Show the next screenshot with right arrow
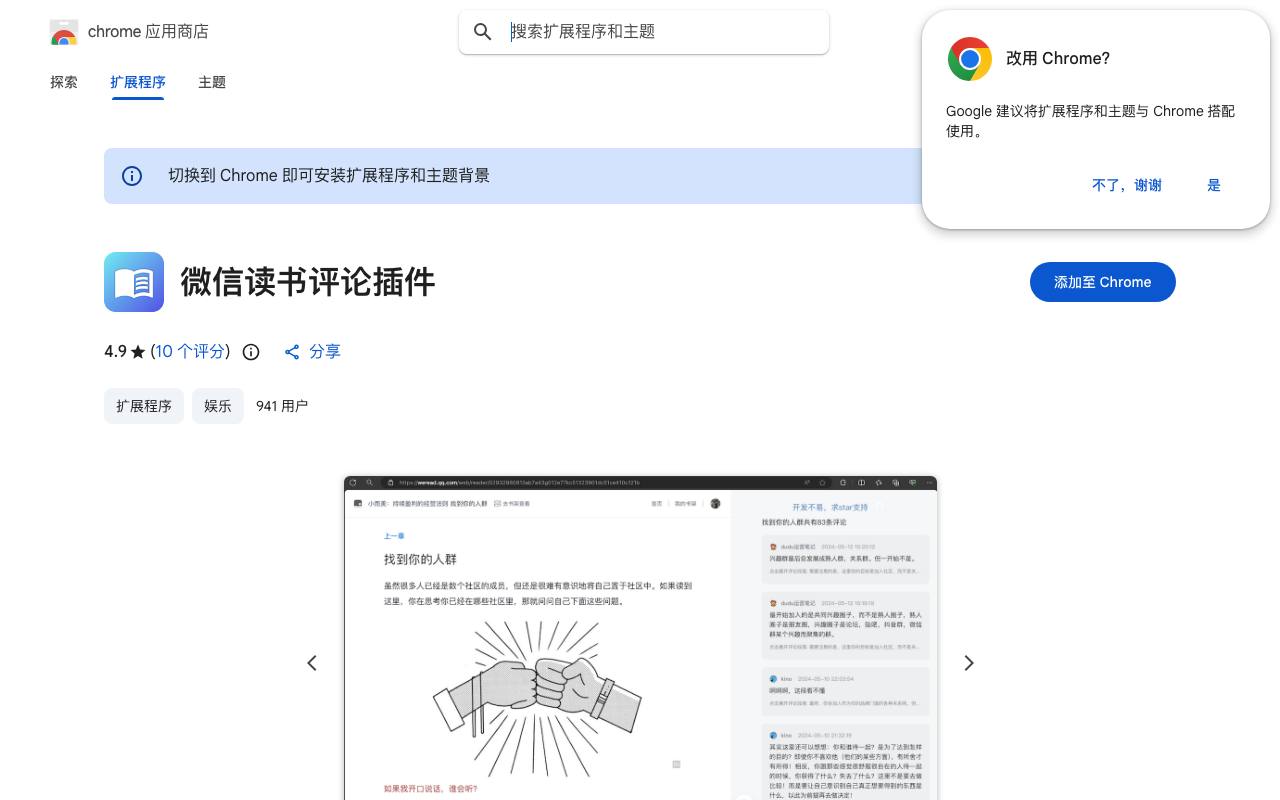The image size is (1280, 800). point(968,663)
